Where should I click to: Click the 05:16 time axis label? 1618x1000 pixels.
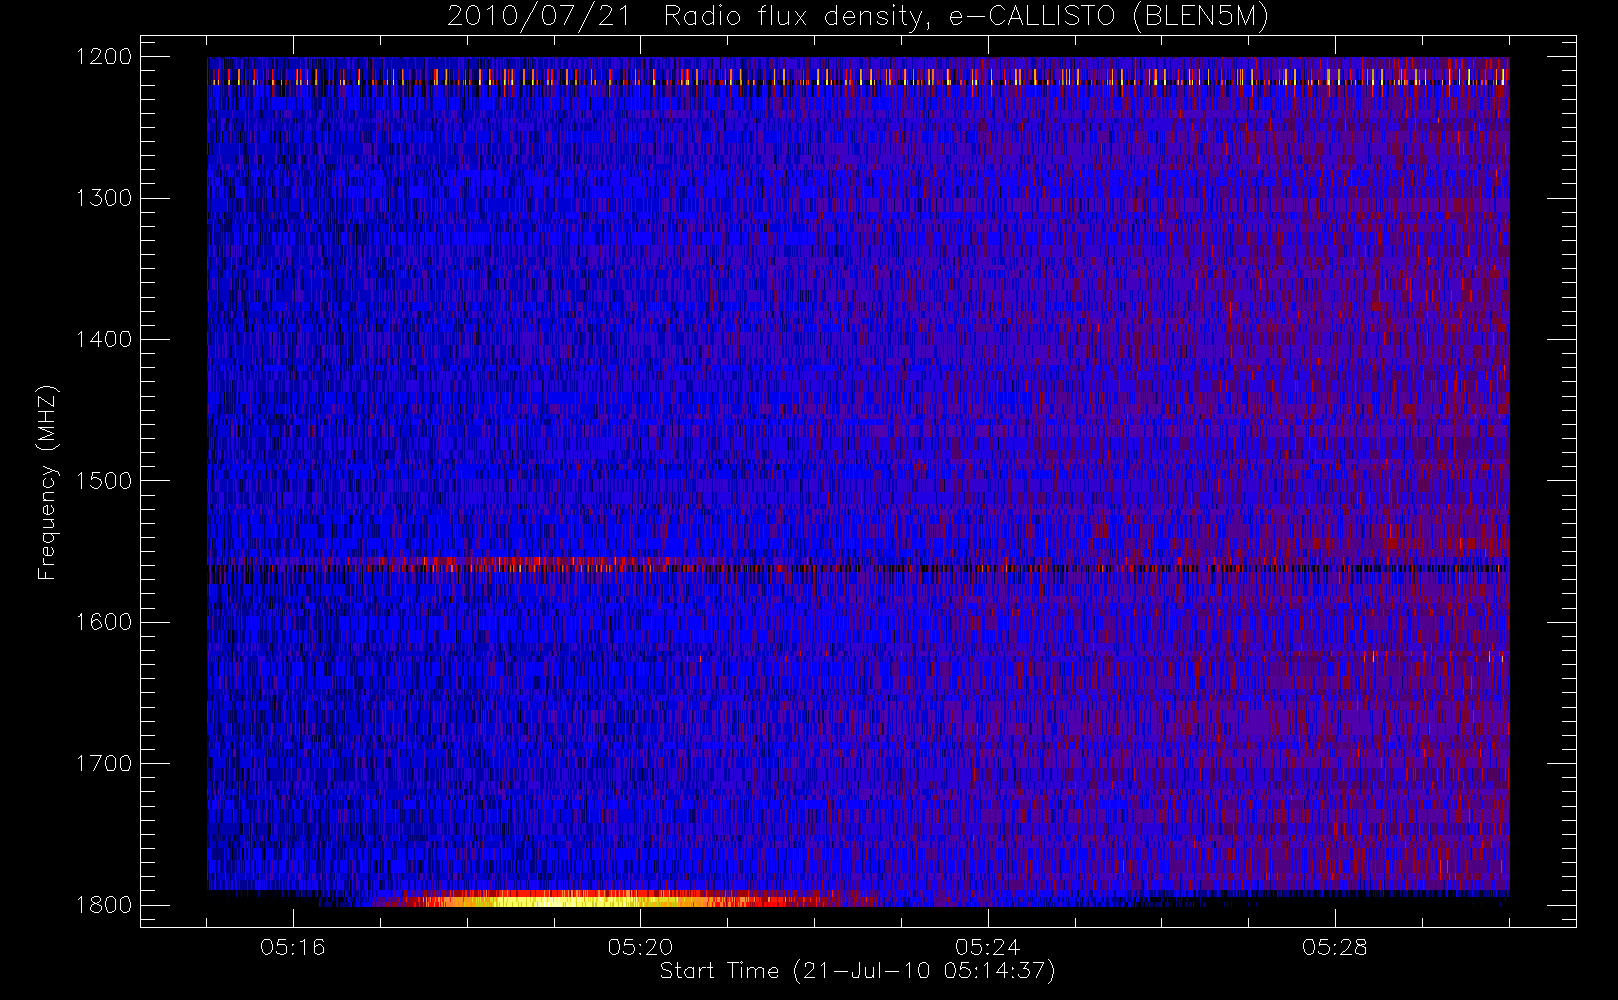click(293, 947)
